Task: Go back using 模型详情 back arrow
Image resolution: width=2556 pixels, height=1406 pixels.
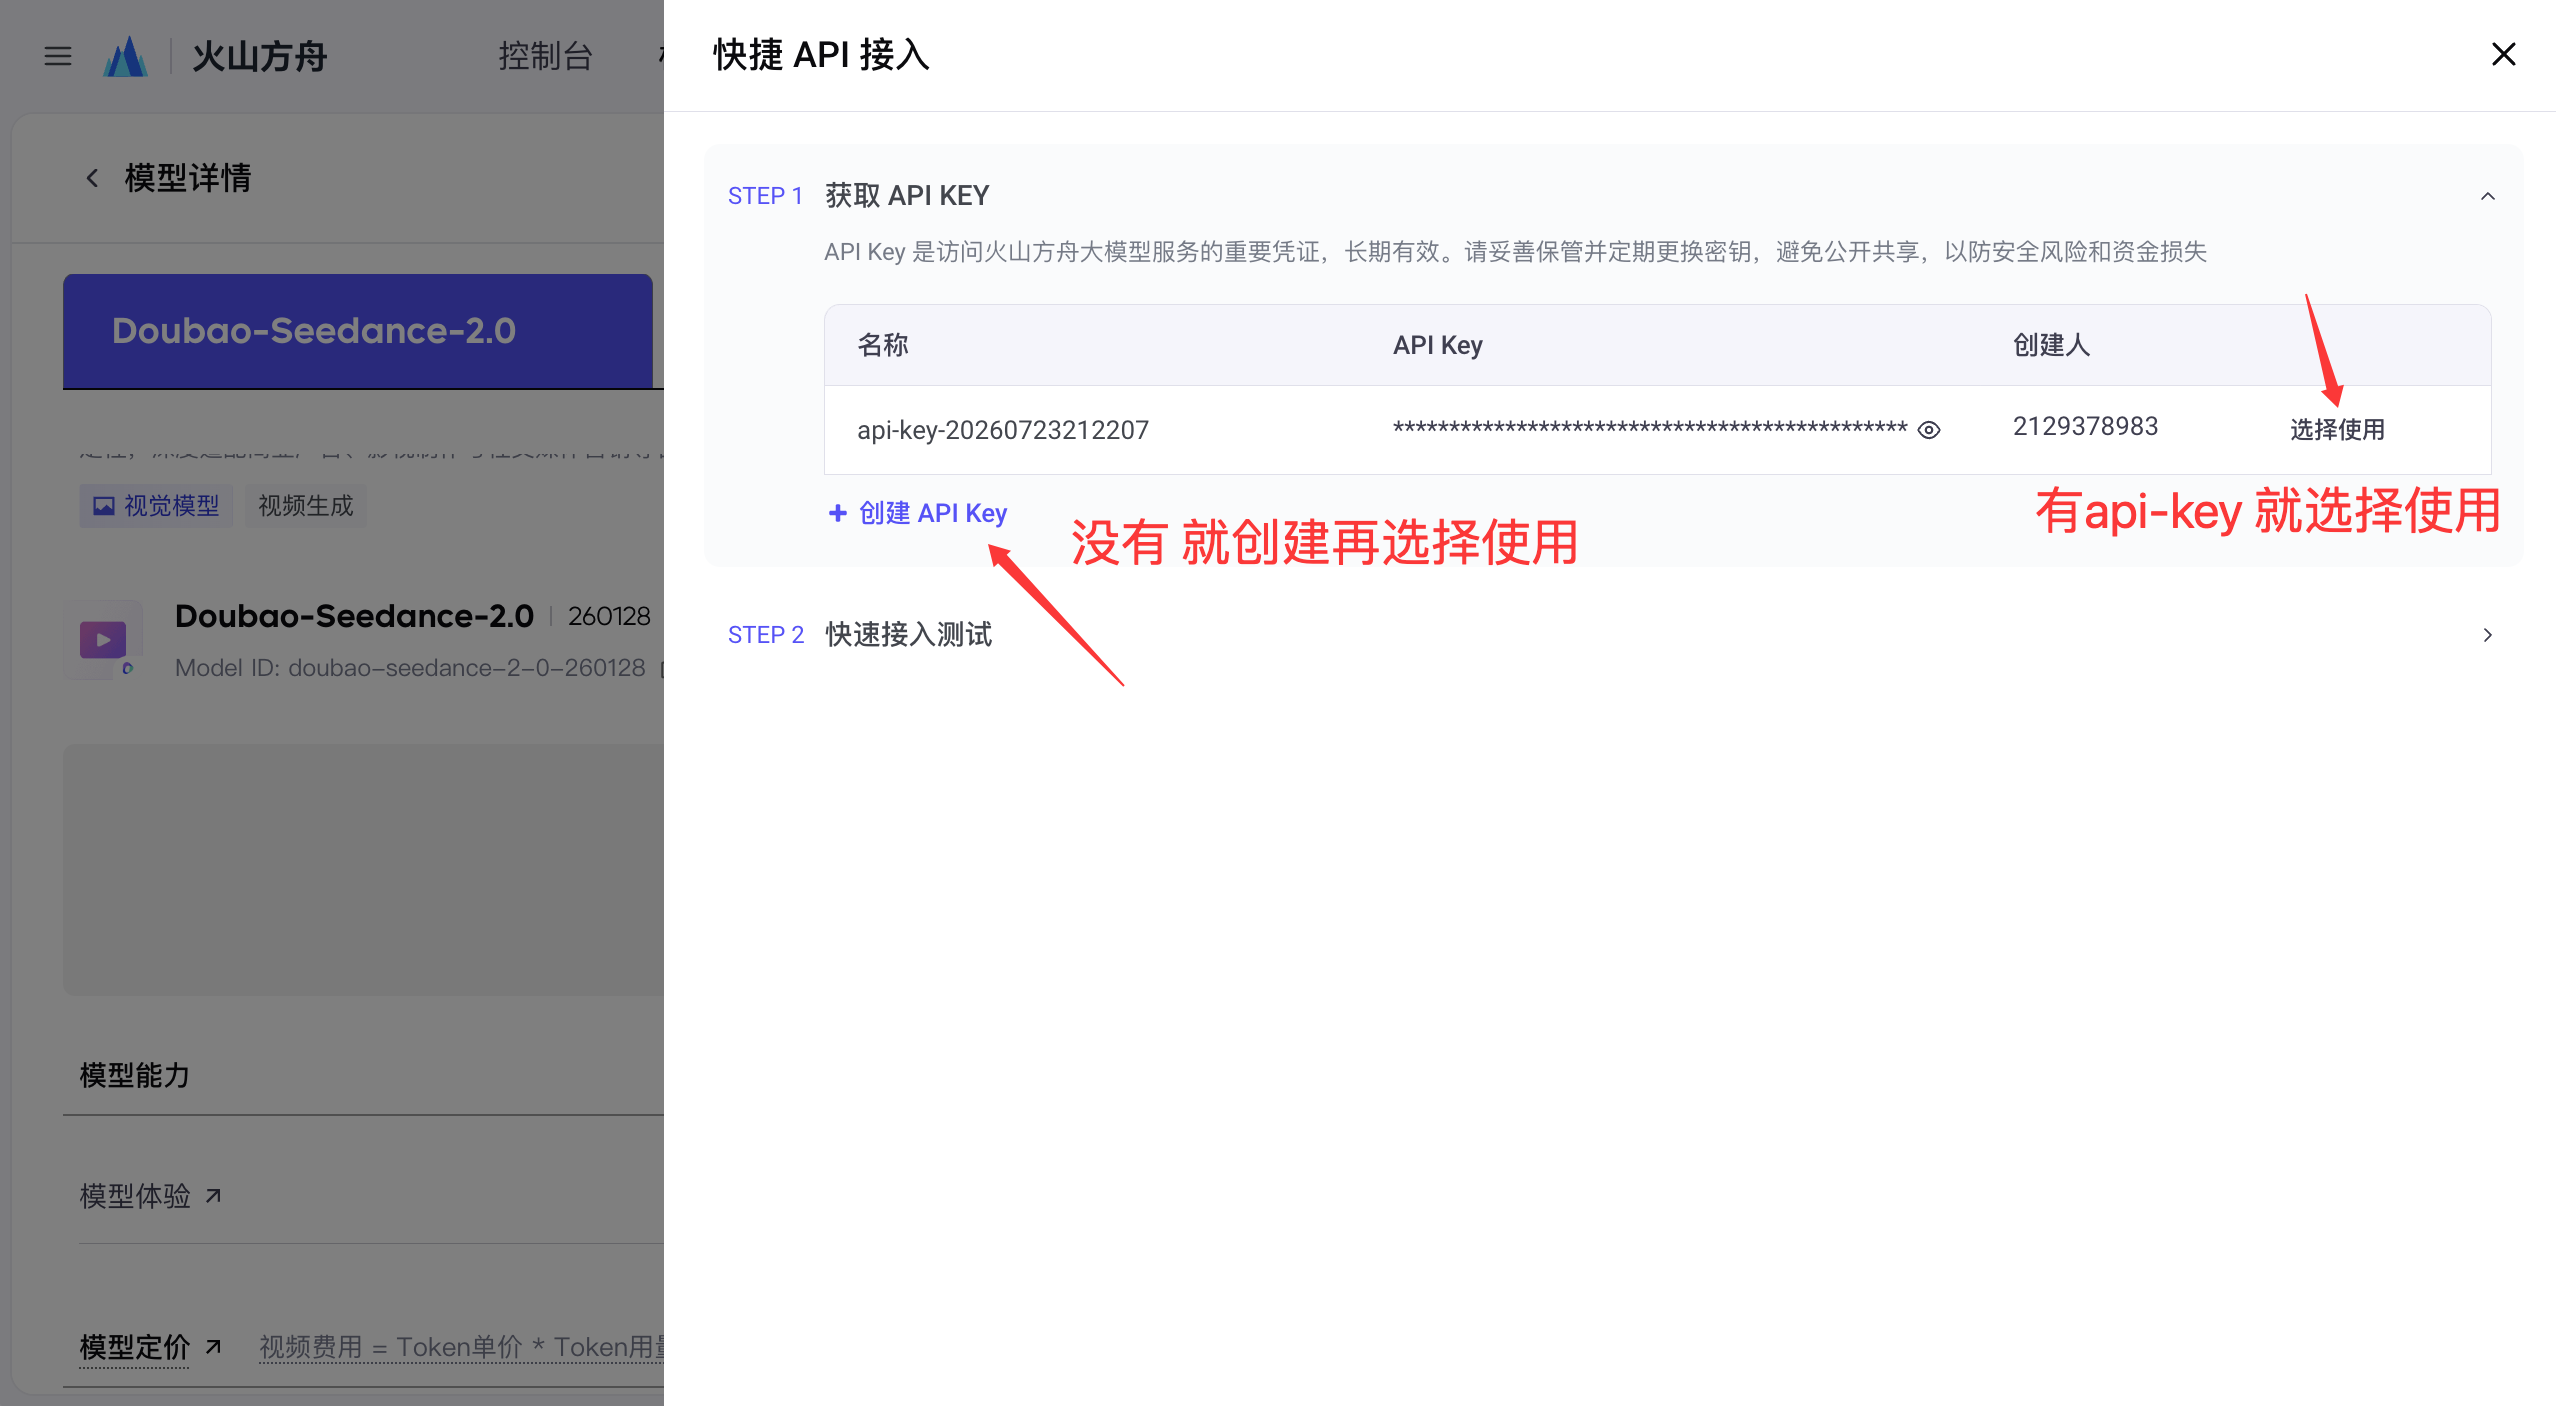Action: click(x=92, y=178)
